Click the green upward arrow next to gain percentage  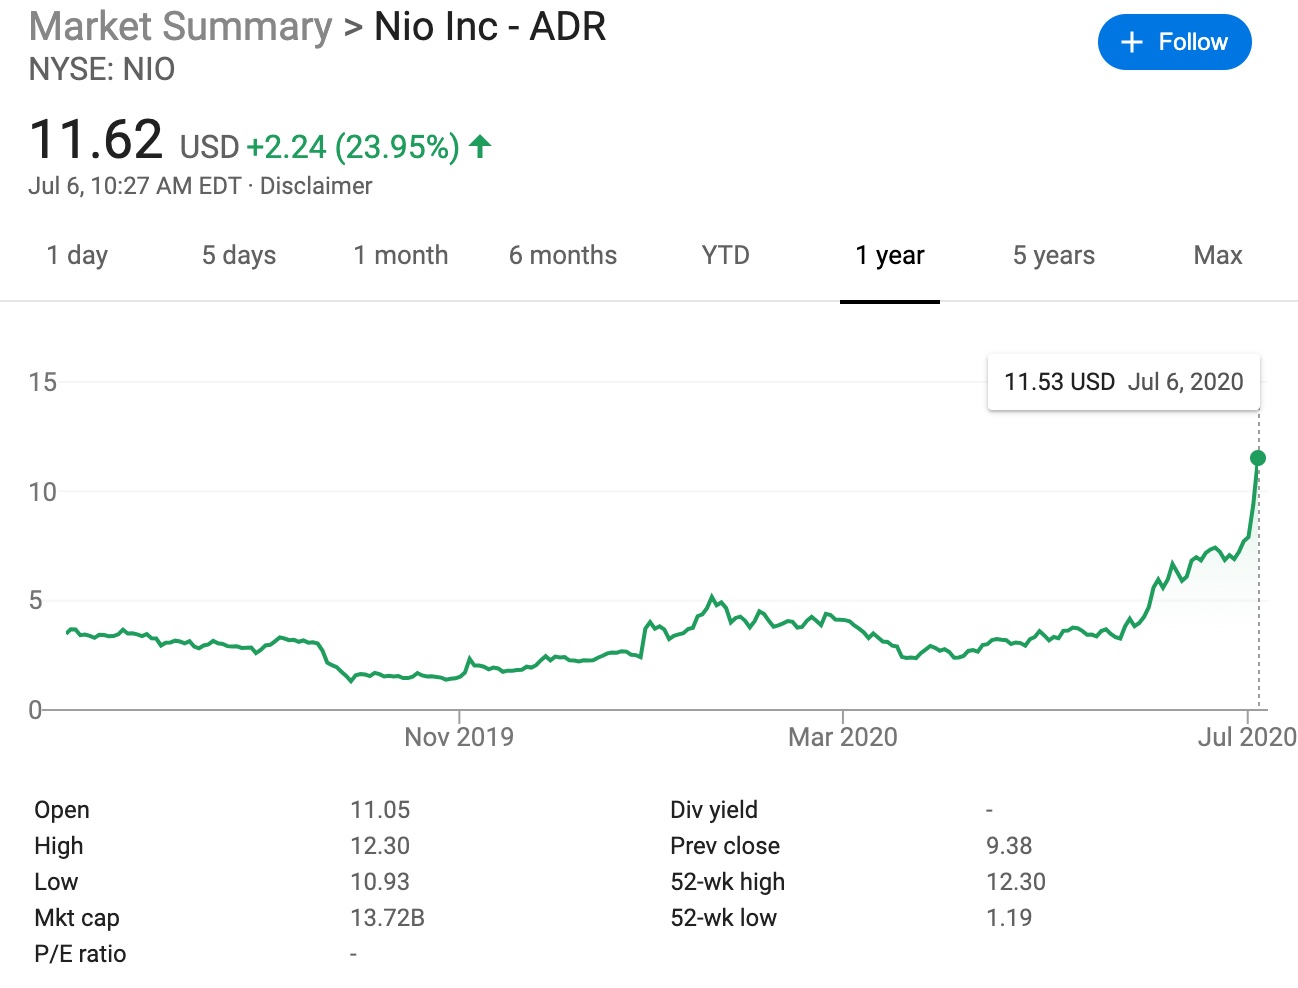click(x=480, y=146)
